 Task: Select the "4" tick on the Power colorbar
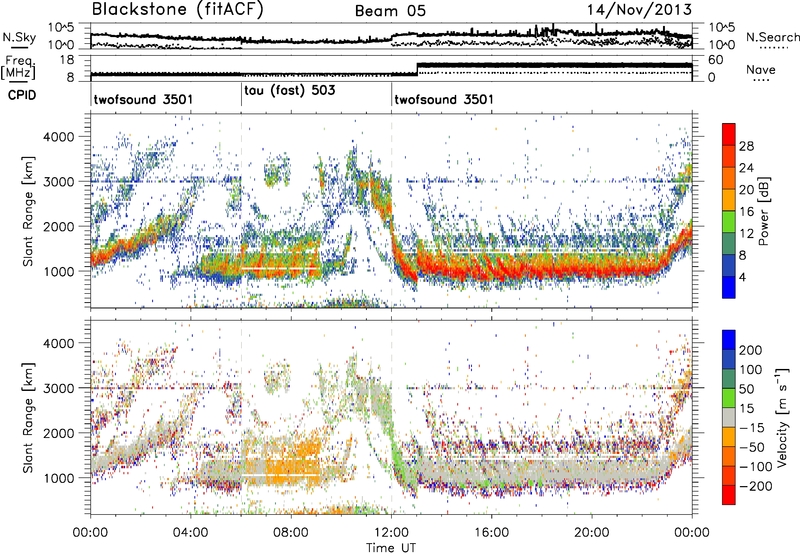tap(742, 277)
